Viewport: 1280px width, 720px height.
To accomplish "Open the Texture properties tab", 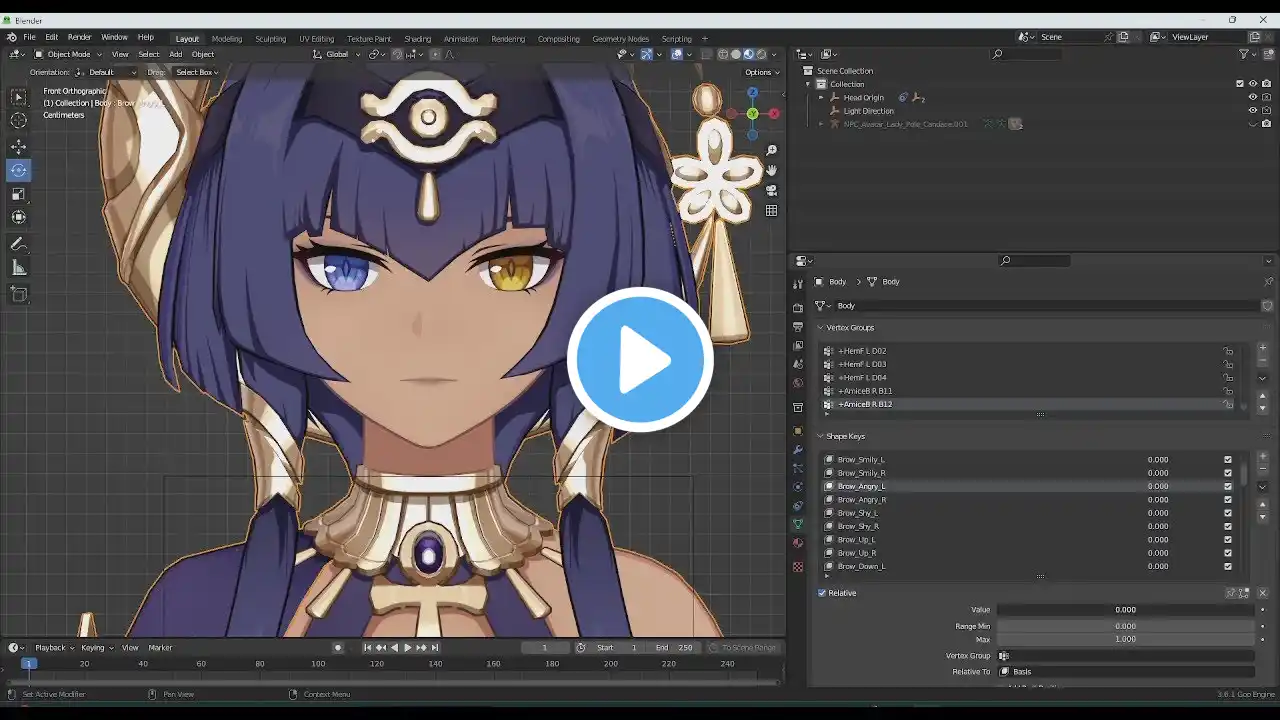I will pyautogui.click(x=798, y=567).
